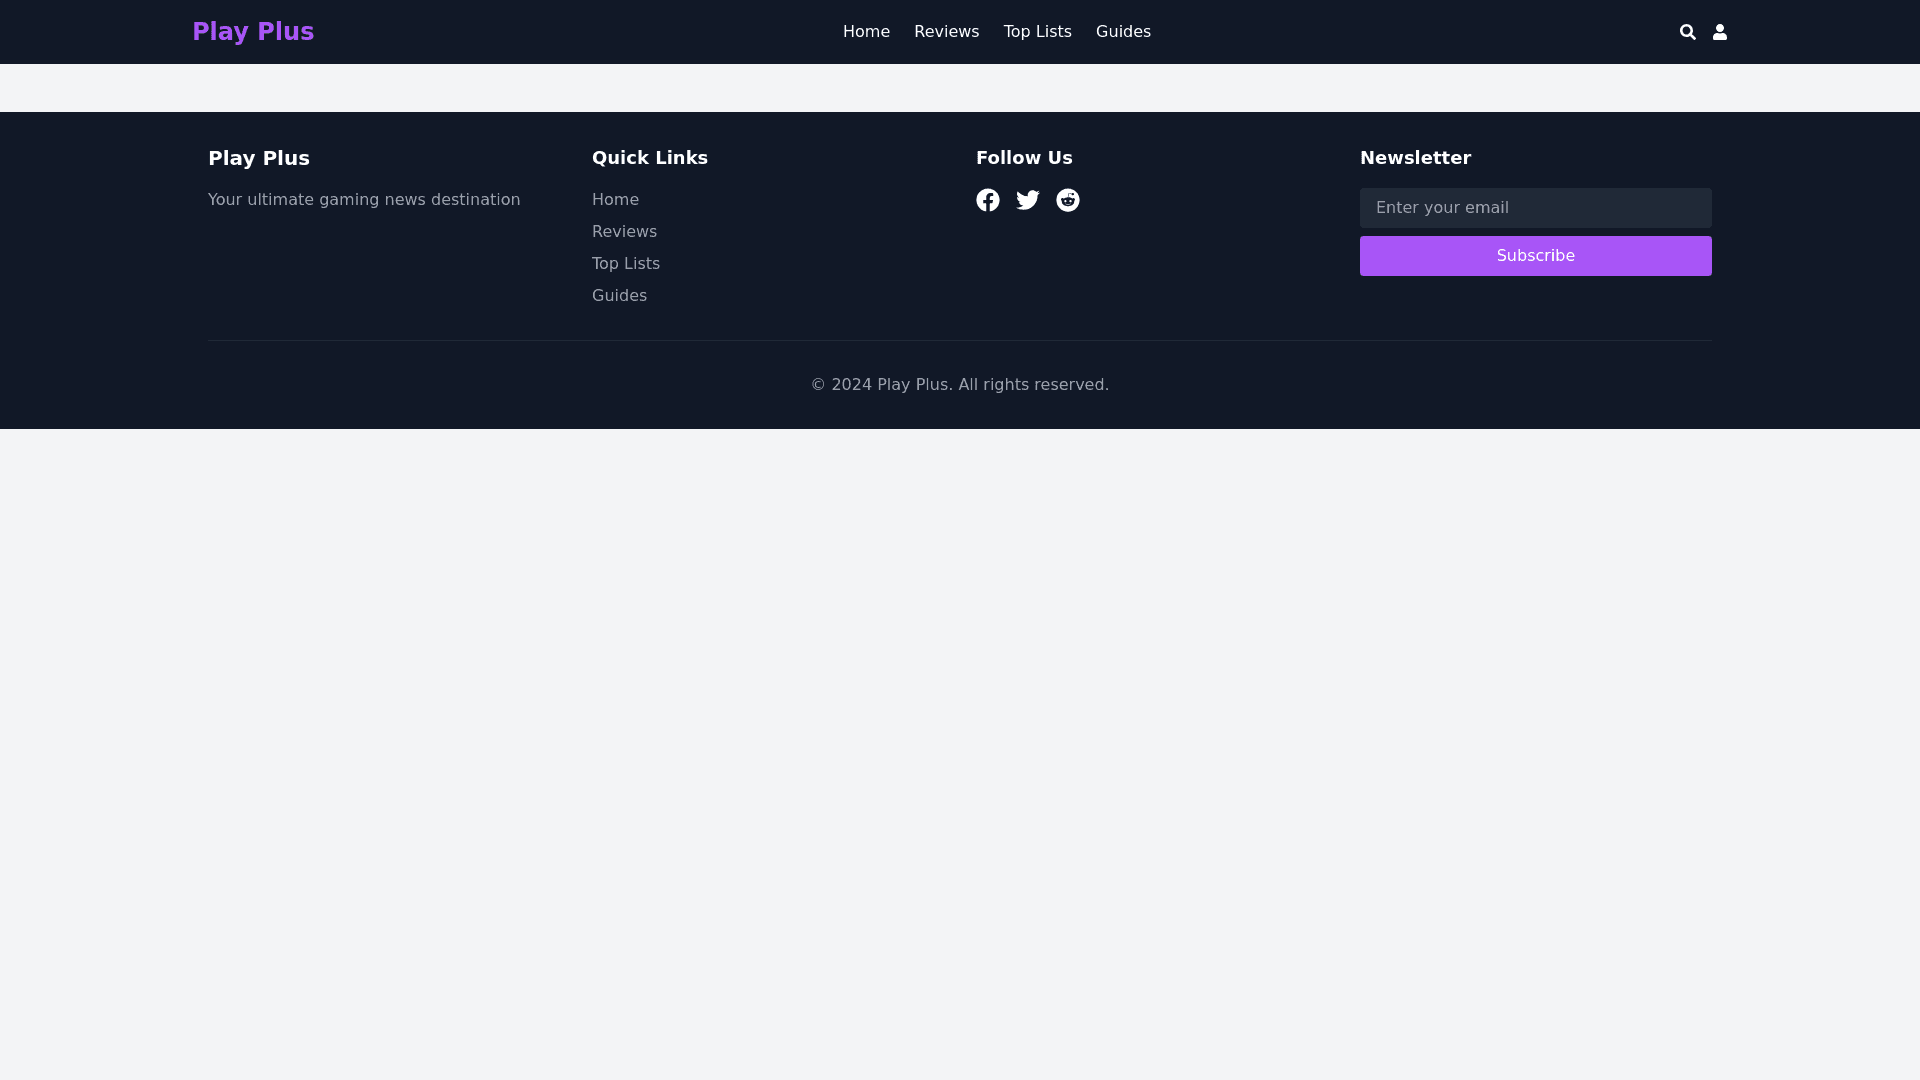Open Top Lists from Quick Links

pos(626,263)
